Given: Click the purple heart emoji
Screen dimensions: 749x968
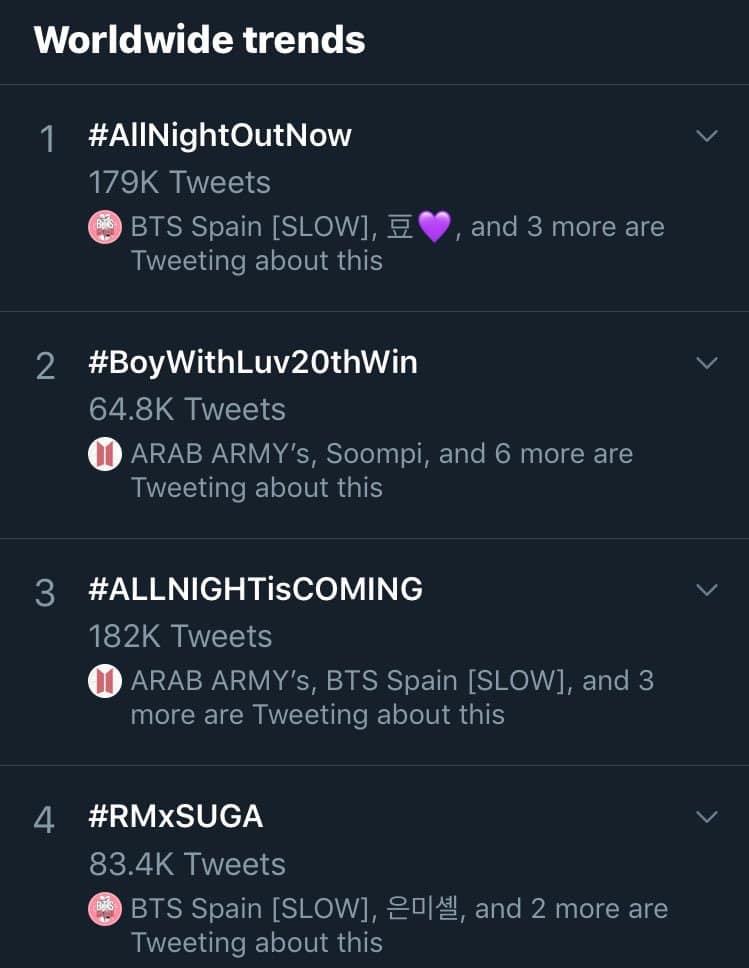Looking at the screenshot, I should click(434, 227).
